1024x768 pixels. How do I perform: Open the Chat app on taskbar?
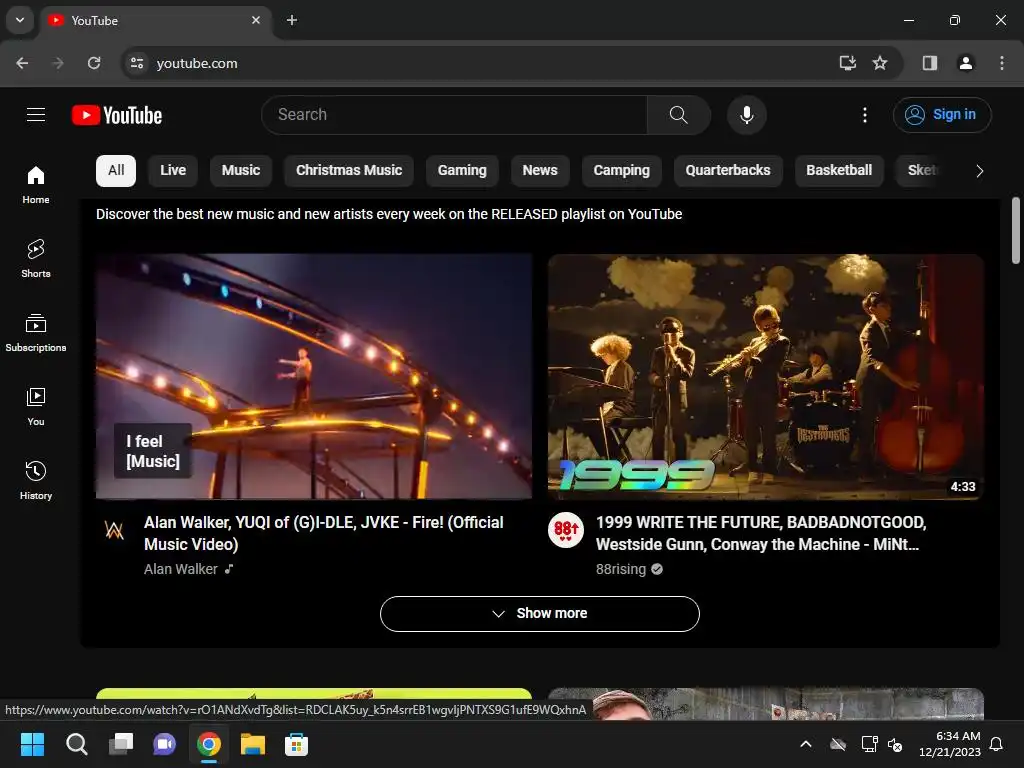[x=165, y=744]
